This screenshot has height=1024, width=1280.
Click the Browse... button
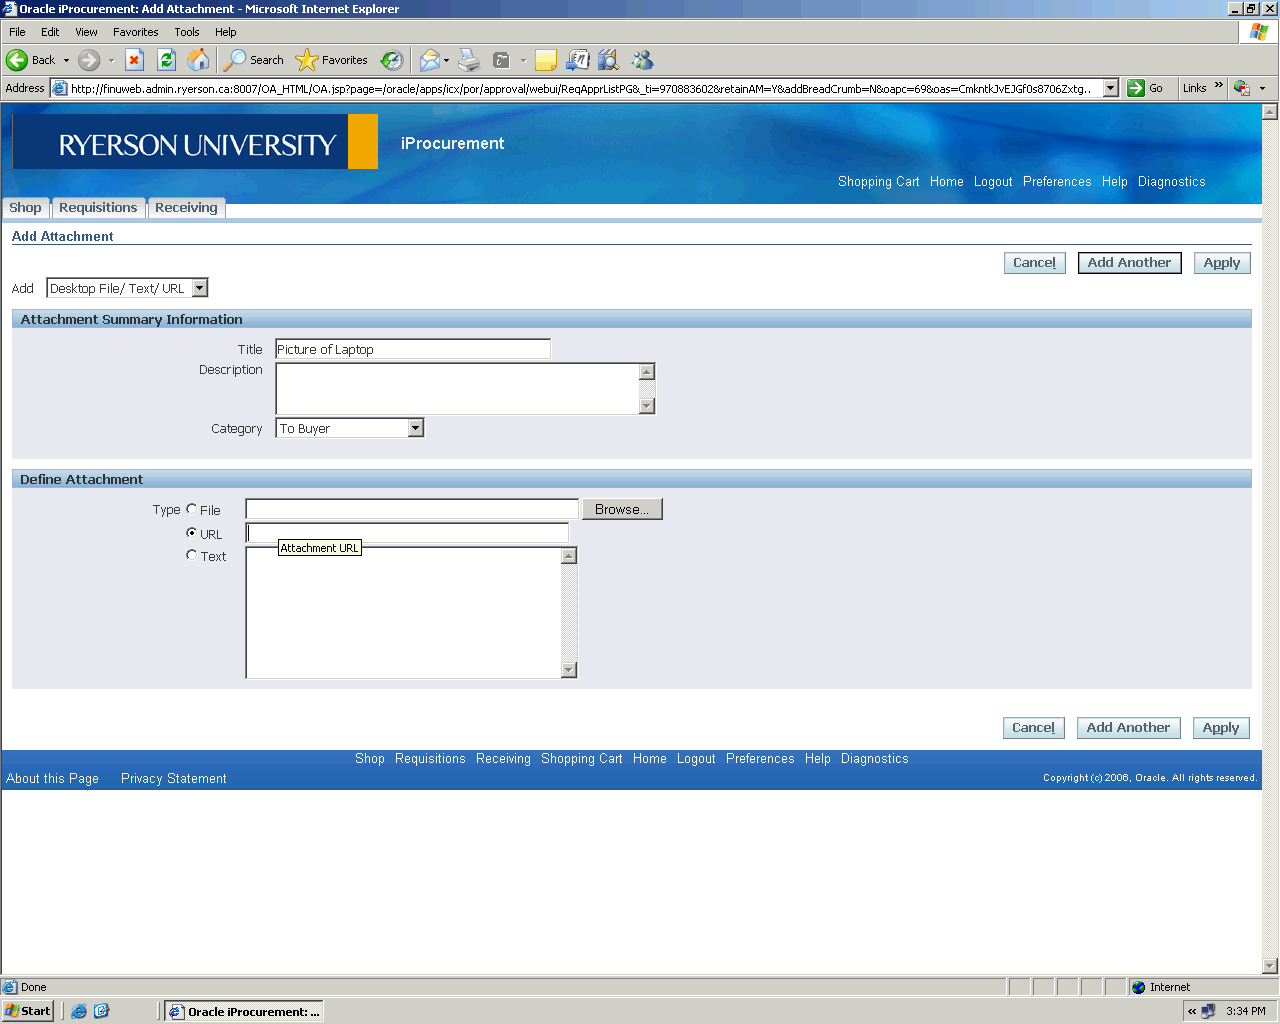point(622,509)
